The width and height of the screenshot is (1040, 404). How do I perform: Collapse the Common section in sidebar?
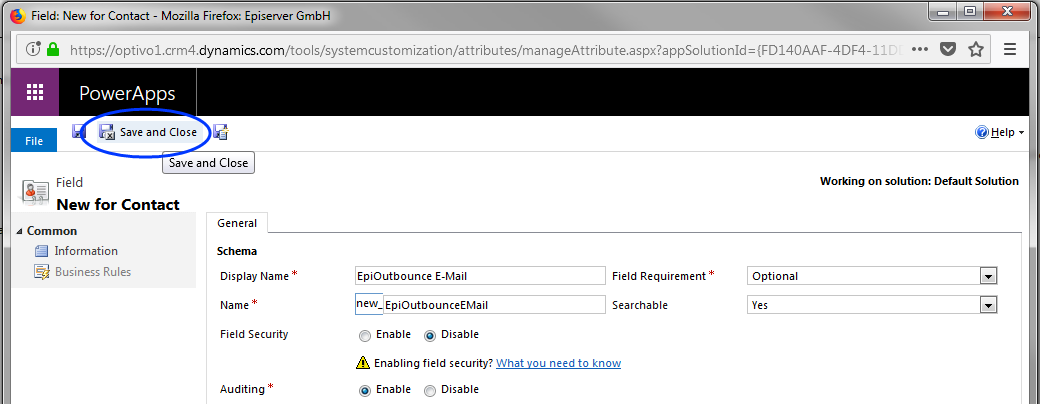(x=22, y=231)
